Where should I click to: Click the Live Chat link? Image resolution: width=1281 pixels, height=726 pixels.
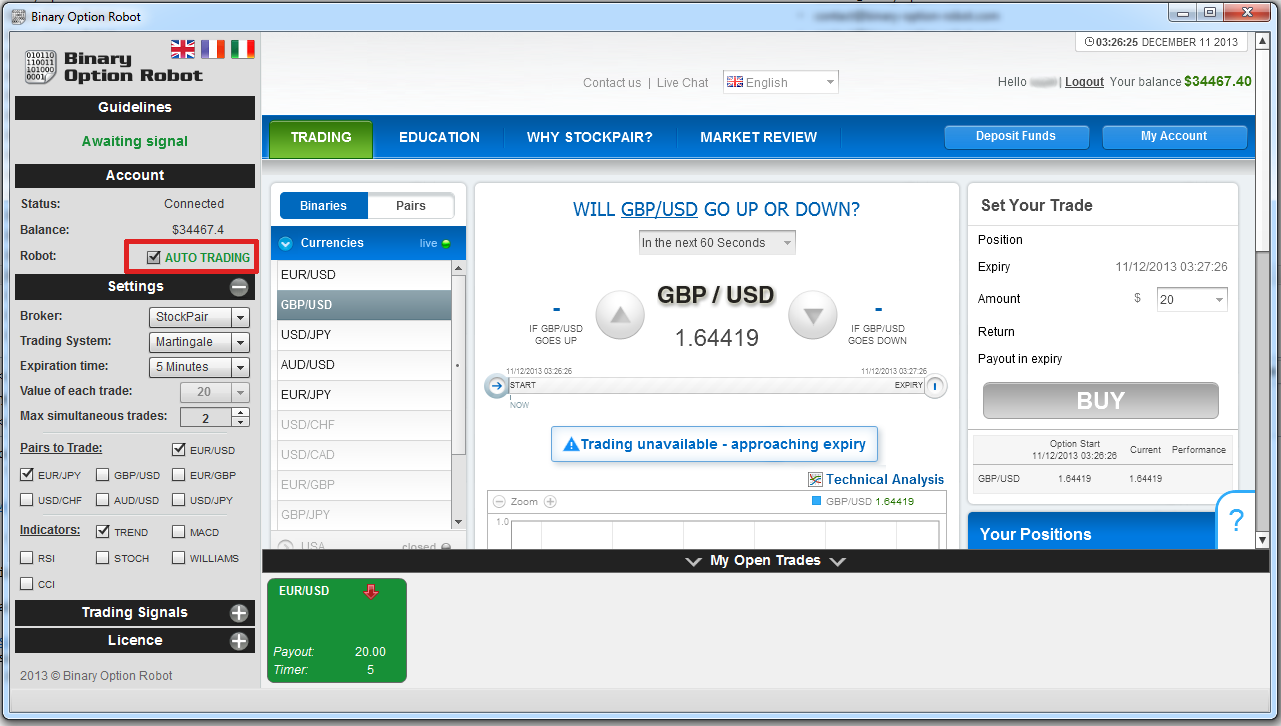pyautogui.click(x=683, y=83)
